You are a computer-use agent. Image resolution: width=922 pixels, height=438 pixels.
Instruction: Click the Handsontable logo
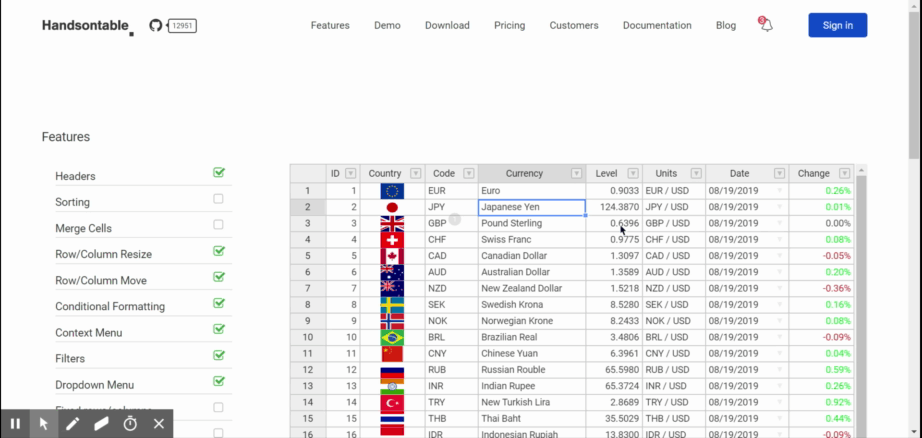pos(88,26)
